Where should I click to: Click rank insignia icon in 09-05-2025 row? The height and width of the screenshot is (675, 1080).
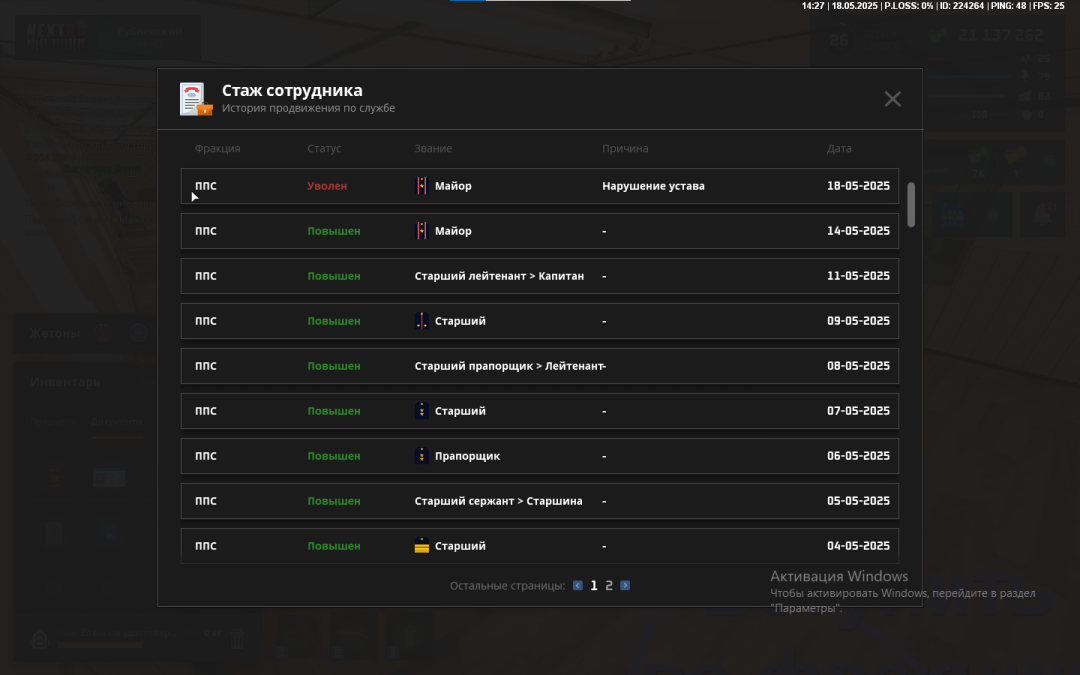tap(422, 321)
